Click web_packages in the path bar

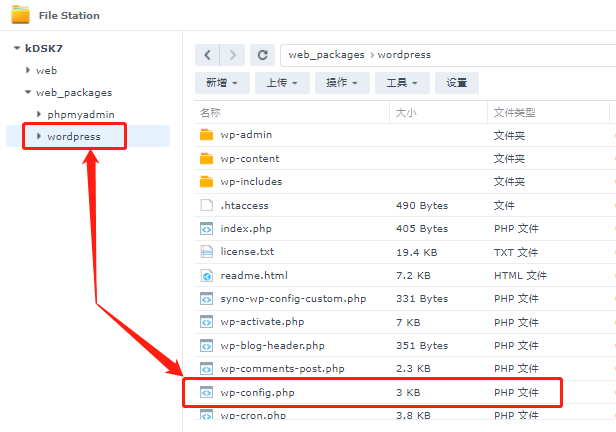pyautogui.click(x=326, y=55)
